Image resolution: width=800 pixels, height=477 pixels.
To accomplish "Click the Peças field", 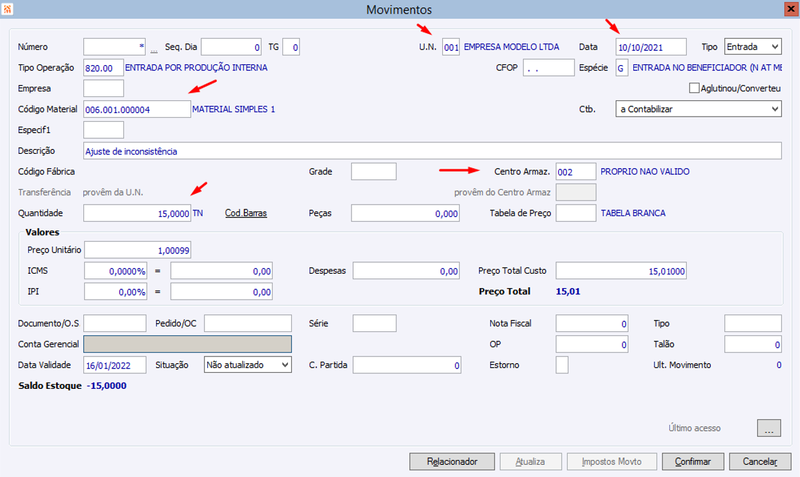I will click(405, 213).
